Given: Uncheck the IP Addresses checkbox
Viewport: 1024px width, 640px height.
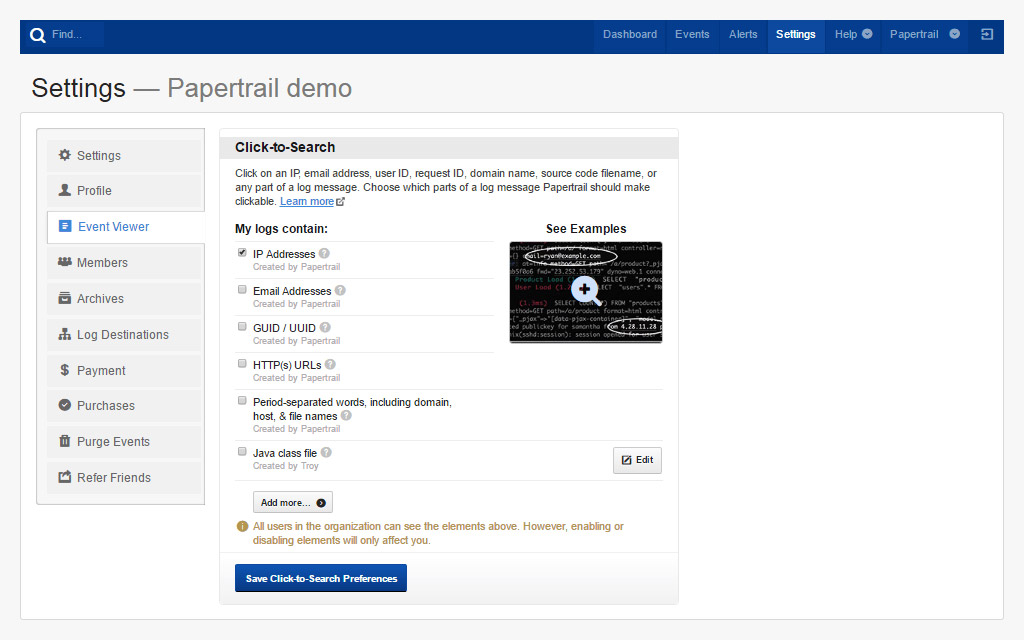Looking at the screenshot, I should click(242, 253).
